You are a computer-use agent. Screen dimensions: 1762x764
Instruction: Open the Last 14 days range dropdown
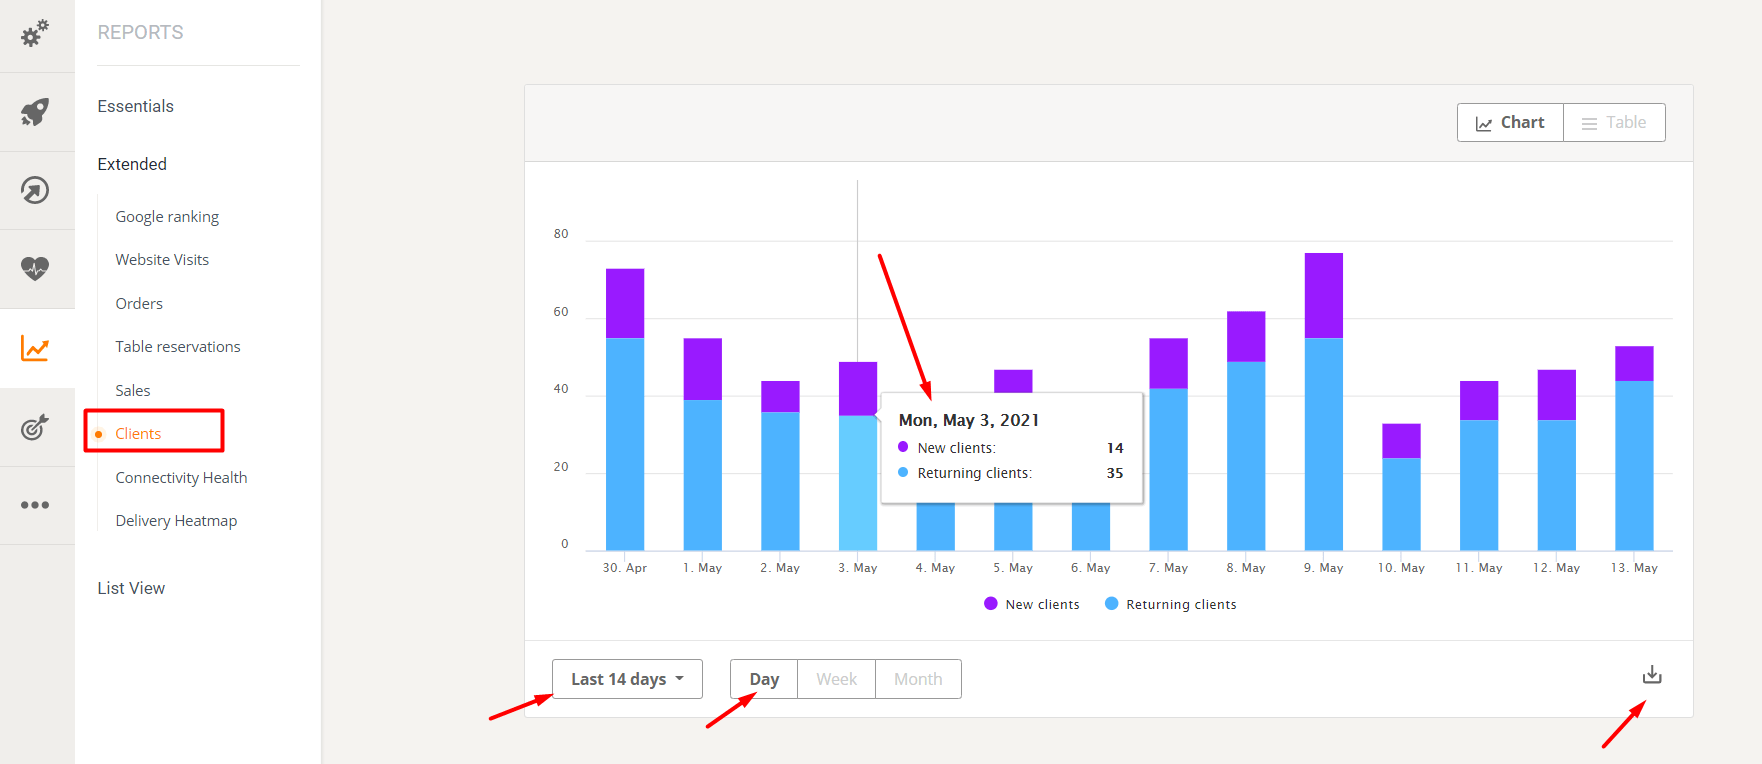(627, 679)
